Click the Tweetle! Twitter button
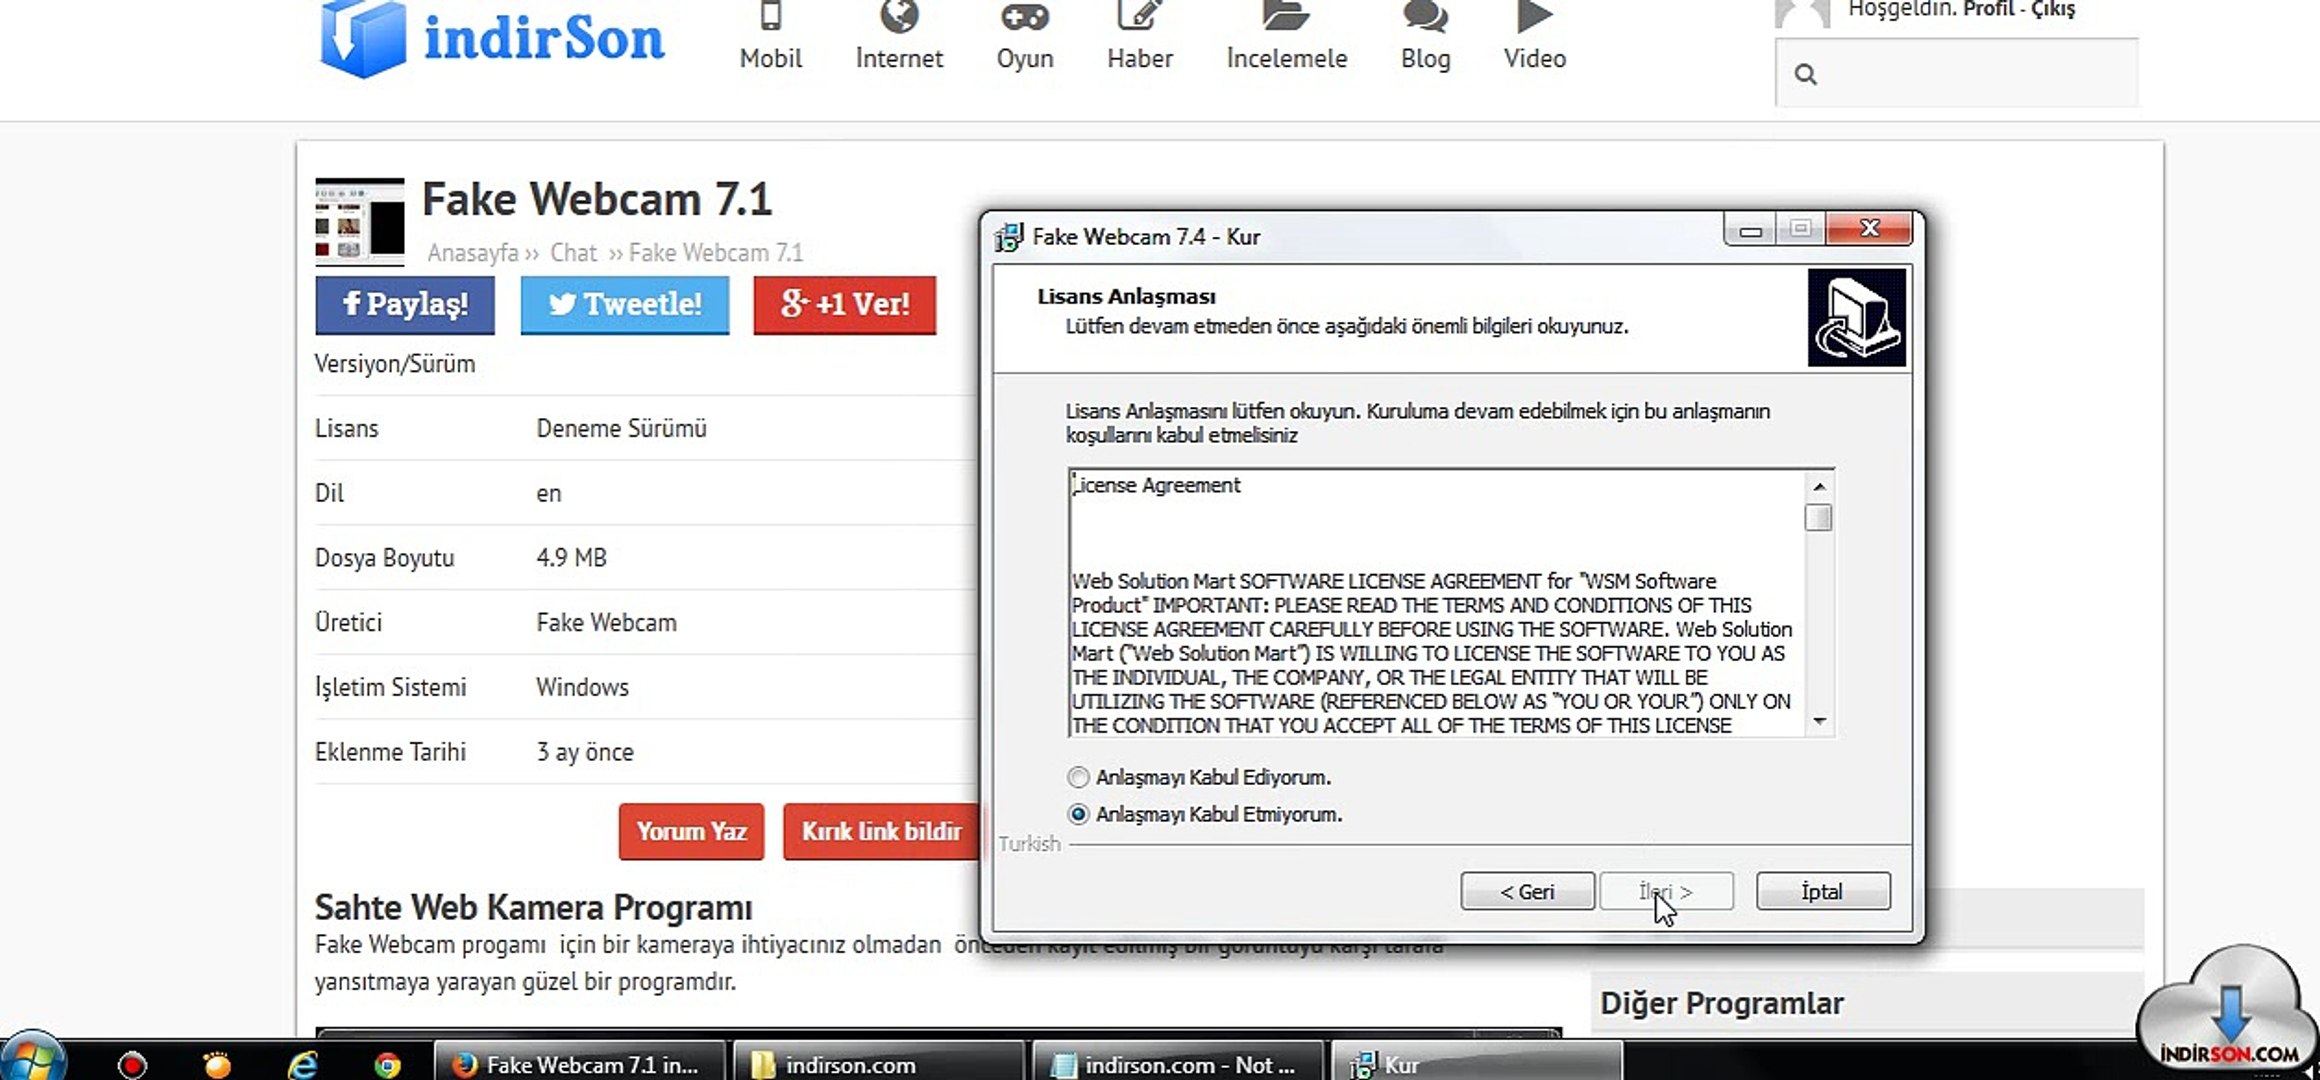The width and height of the screenshot is (2320, 1080). pyautogui.click(x=625, y=304)
